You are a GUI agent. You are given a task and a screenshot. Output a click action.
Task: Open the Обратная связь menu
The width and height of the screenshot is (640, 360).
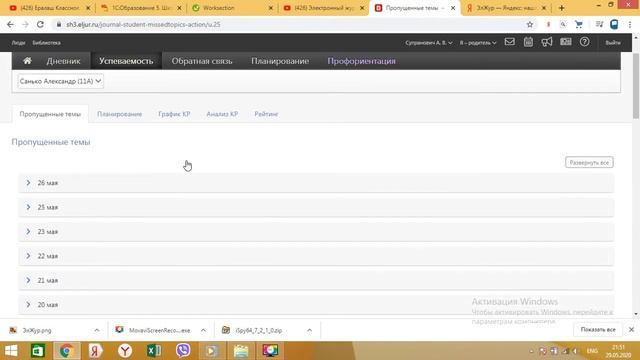tap(202, 61)
